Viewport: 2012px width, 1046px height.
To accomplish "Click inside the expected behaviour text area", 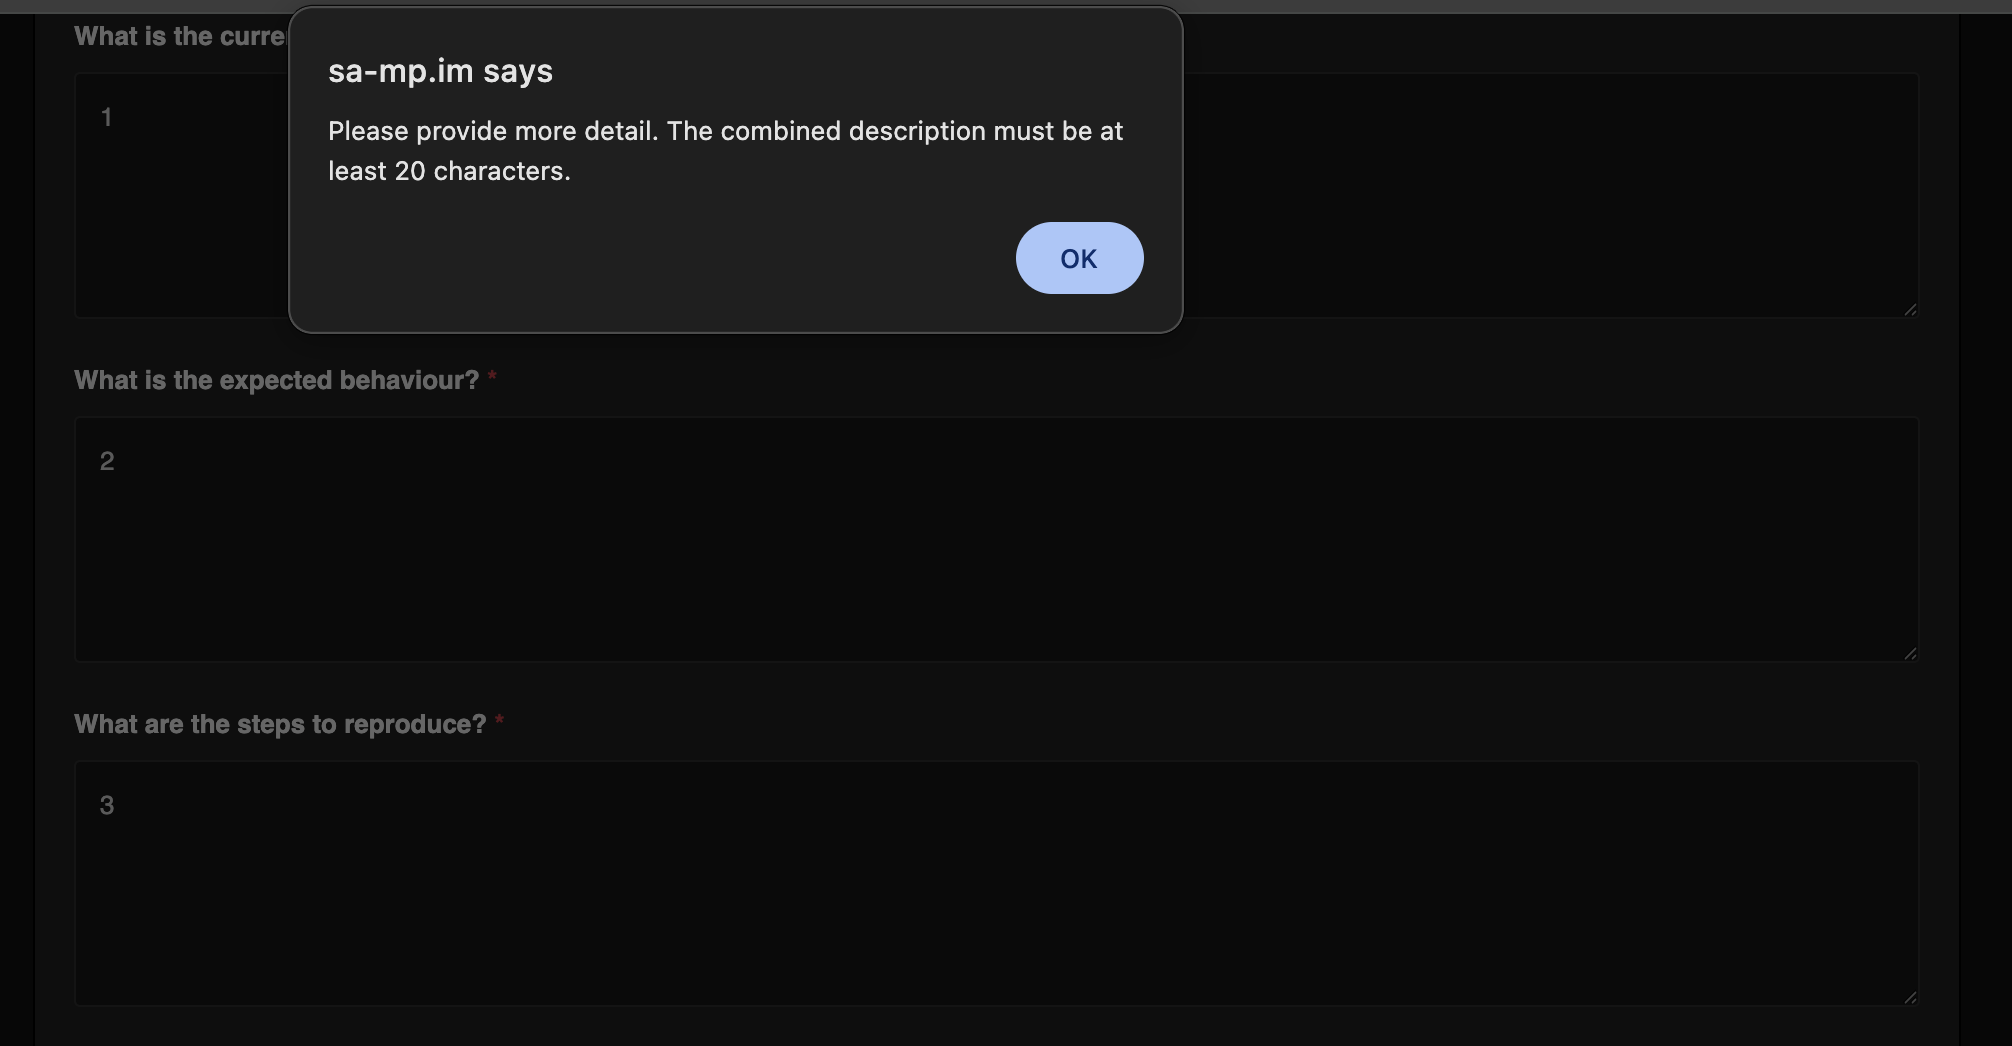I will (x=996, y=539).
